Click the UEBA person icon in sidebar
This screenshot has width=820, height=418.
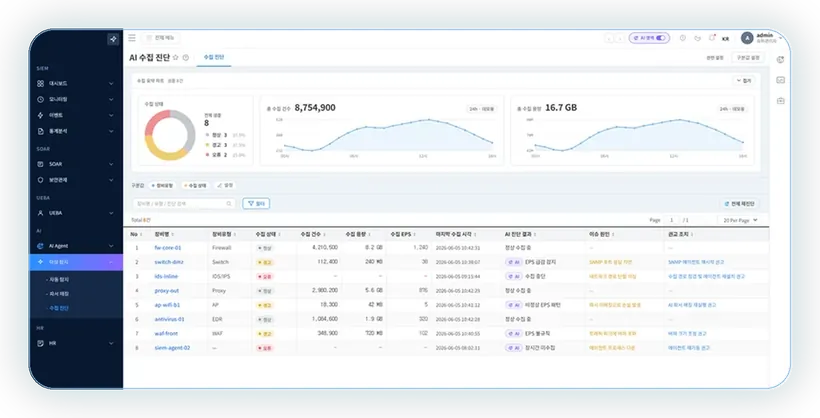point(40,213)
